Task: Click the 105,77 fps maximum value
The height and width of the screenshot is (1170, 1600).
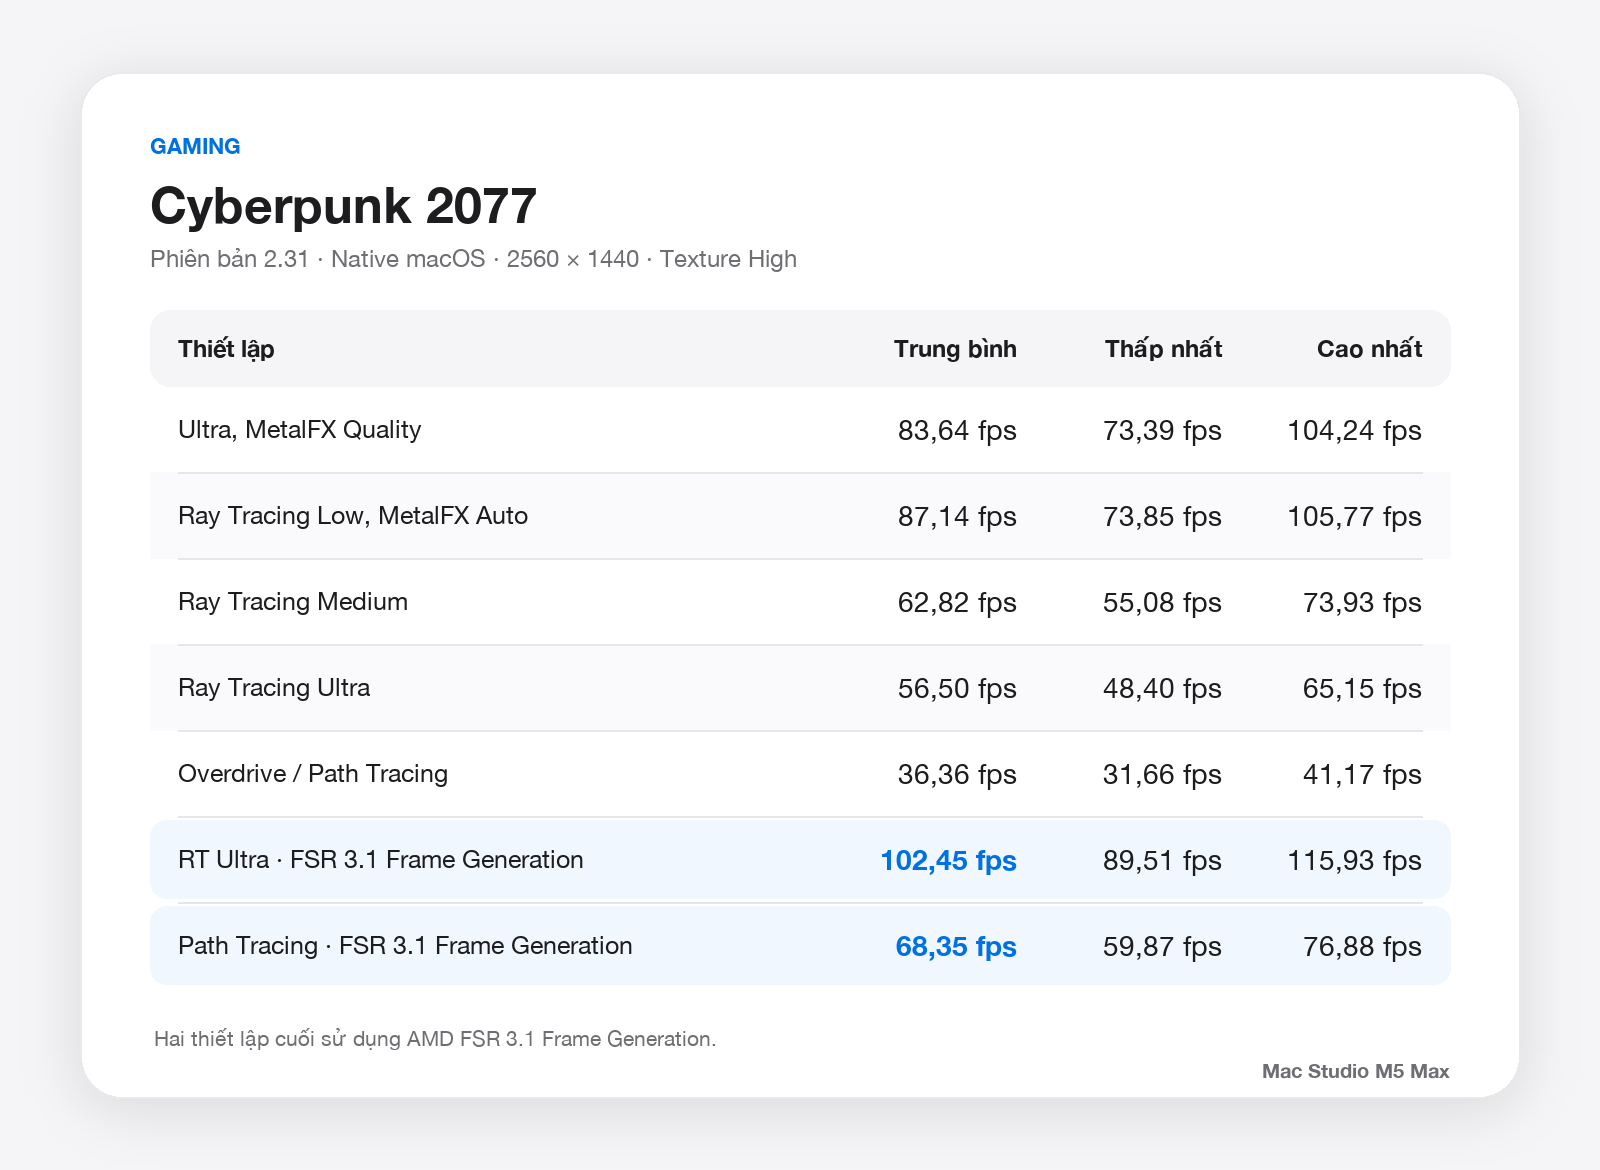Action: click(1354, 516)
